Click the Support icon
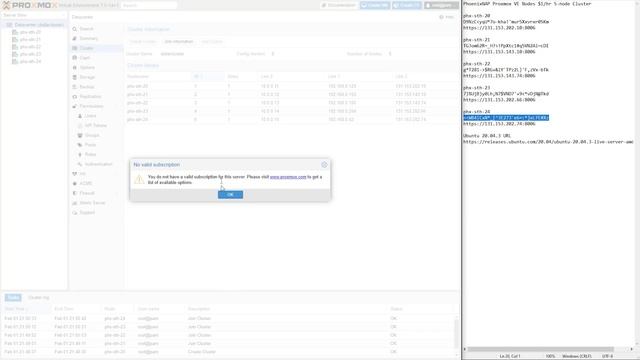Viewport: 640px width, 360px height. point(75,213)
